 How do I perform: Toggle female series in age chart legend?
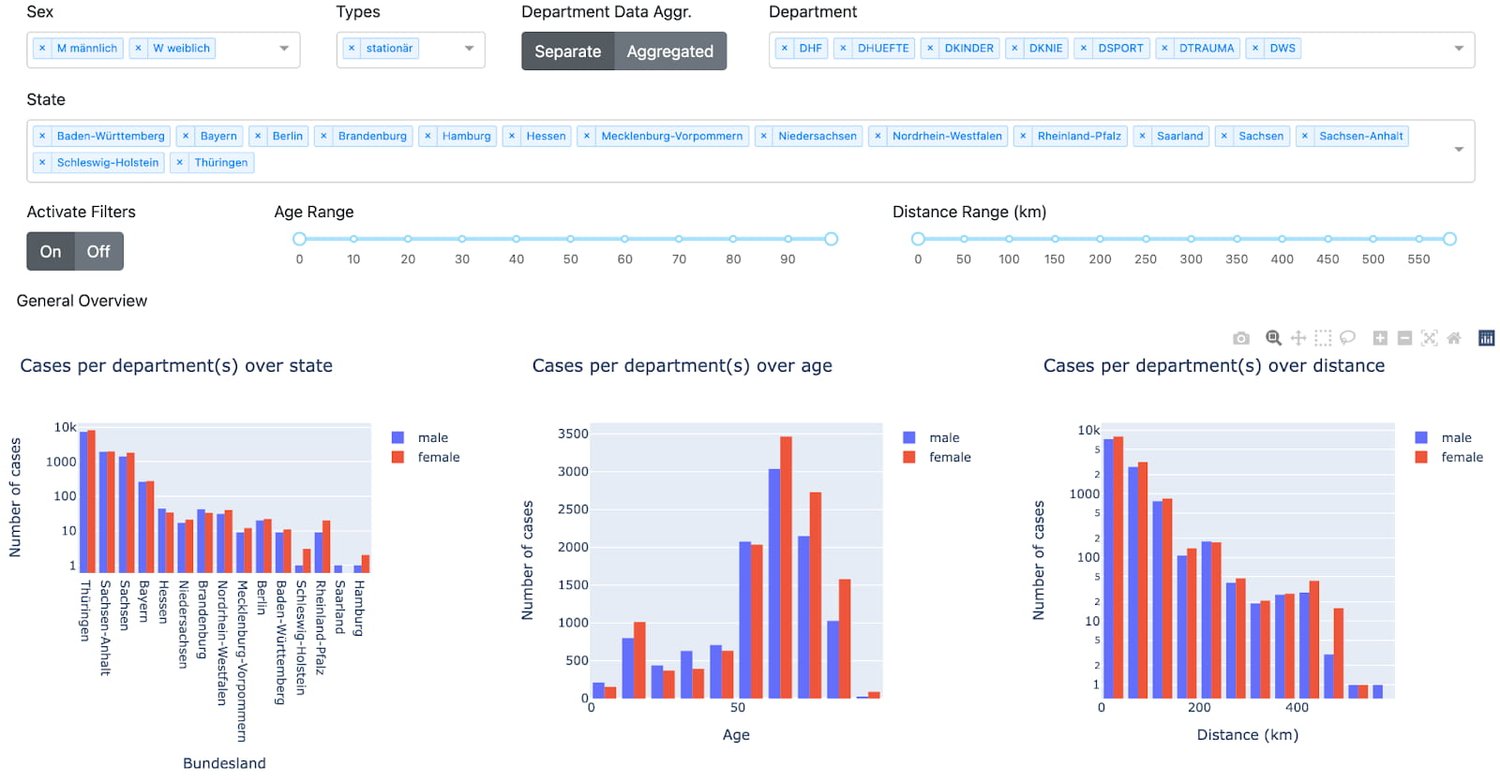tap(939, 457)
